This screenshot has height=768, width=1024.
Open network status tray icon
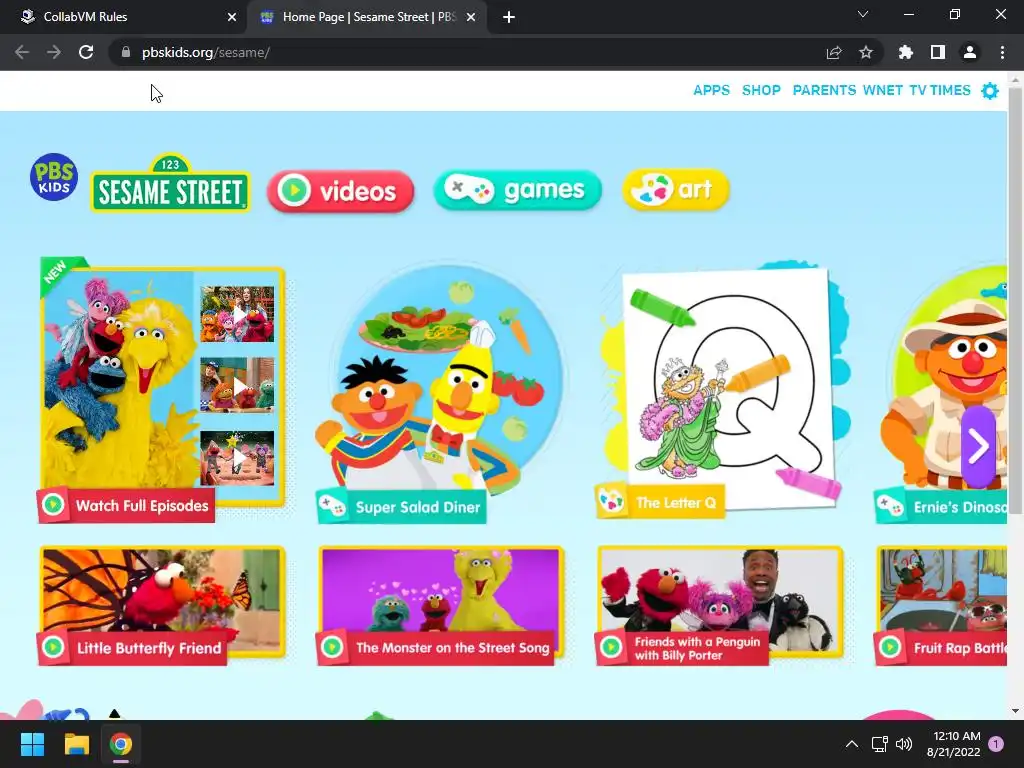point(879,744)
